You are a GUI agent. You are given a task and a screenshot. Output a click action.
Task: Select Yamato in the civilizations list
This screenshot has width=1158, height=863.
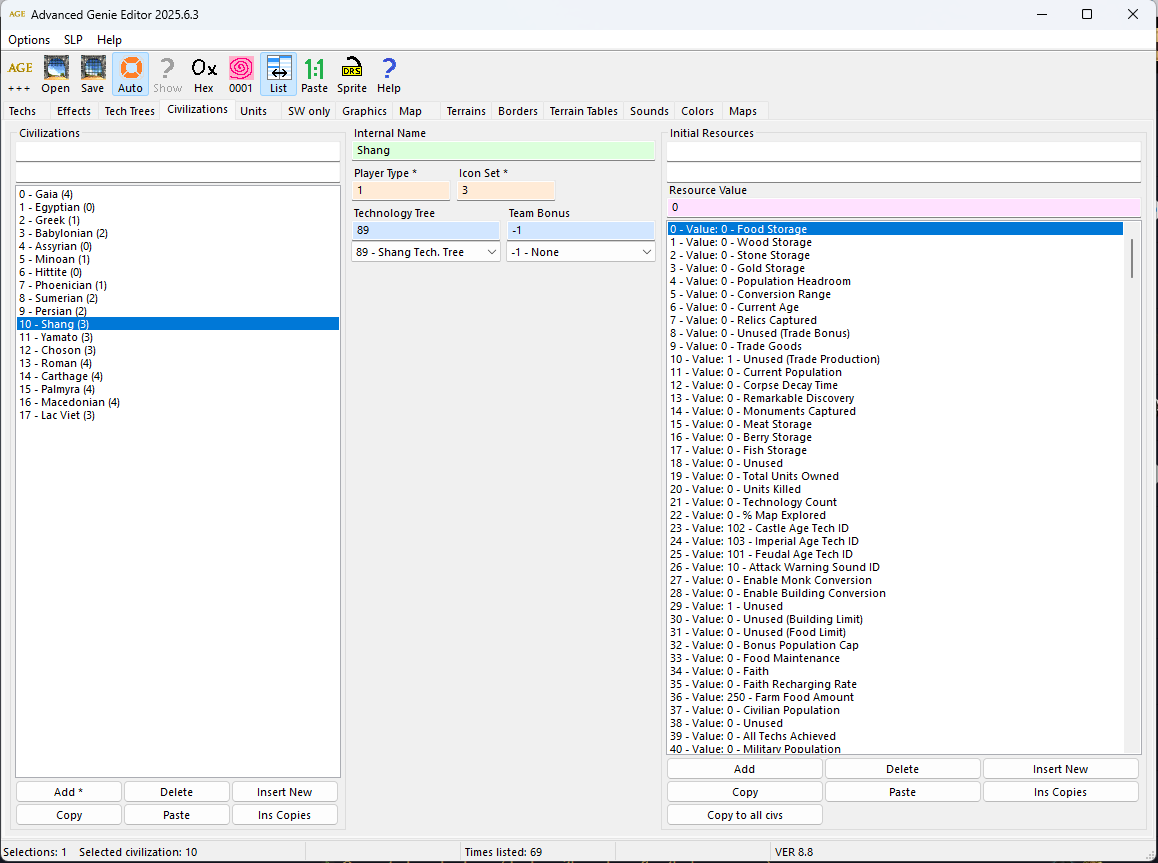click(x=55, y=337)
